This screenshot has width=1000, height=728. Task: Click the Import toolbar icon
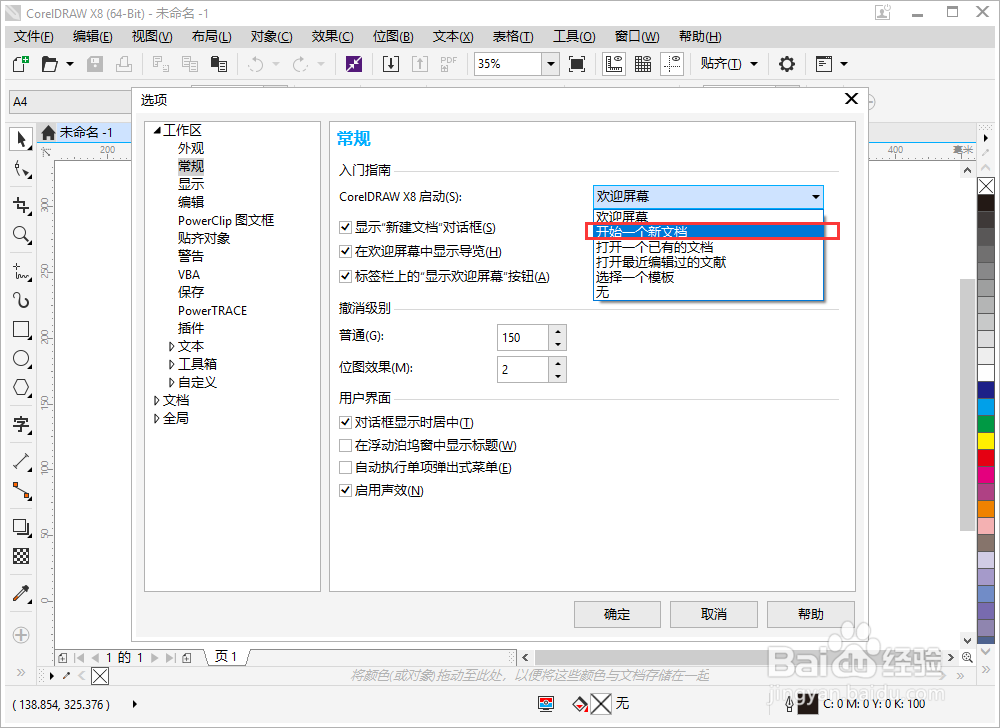[390, 64]
